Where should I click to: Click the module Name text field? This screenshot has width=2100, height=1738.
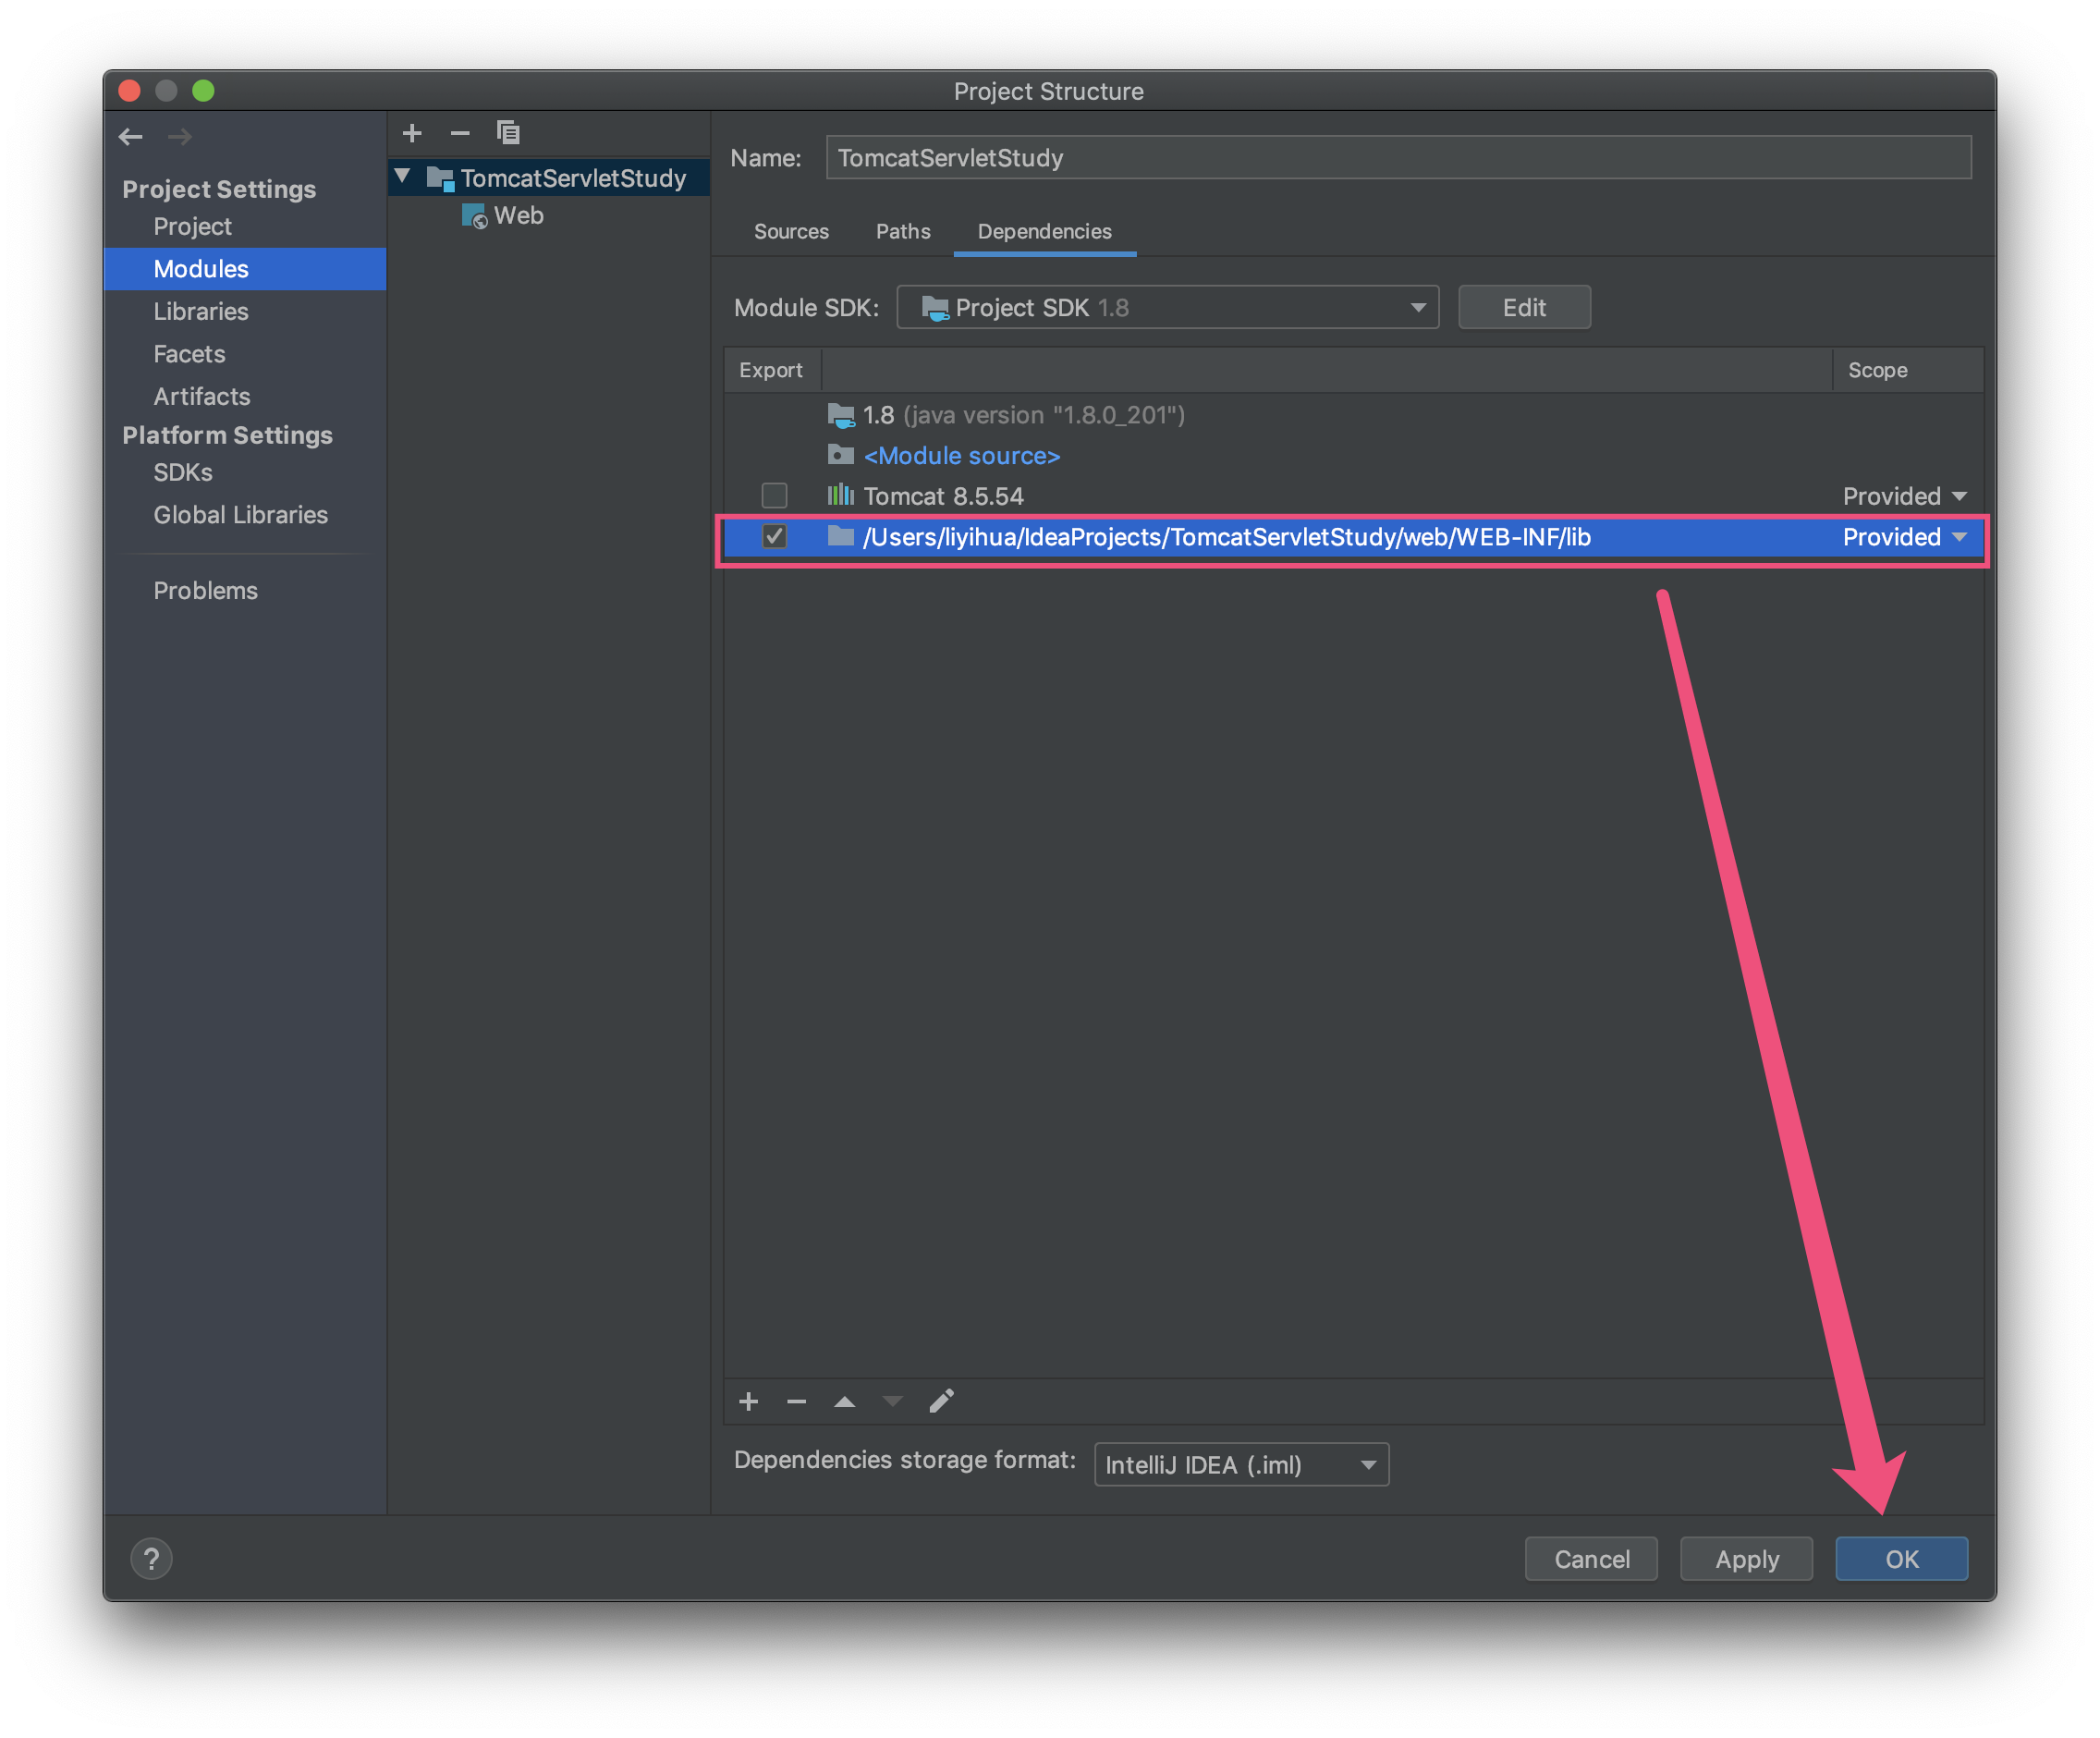pyautogui.click(x=1397, y=158)
